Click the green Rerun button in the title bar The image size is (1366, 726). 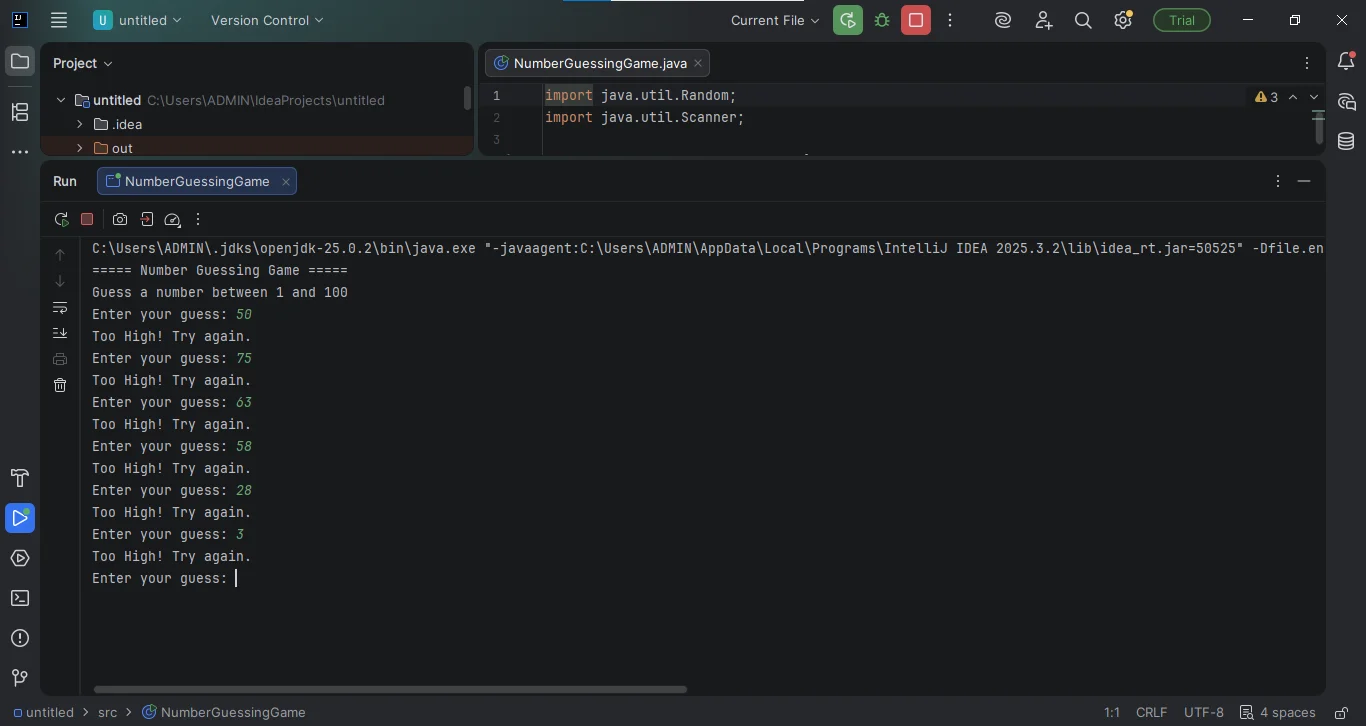coord(848,20)
